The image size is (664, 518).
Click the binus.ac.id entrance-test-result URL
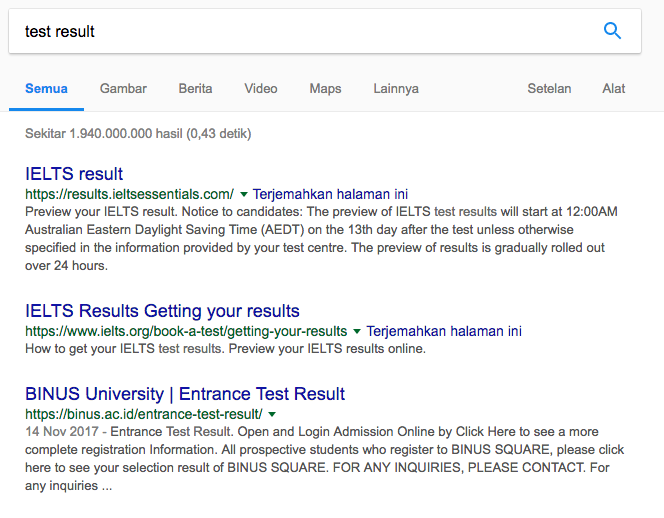point(144,414)
